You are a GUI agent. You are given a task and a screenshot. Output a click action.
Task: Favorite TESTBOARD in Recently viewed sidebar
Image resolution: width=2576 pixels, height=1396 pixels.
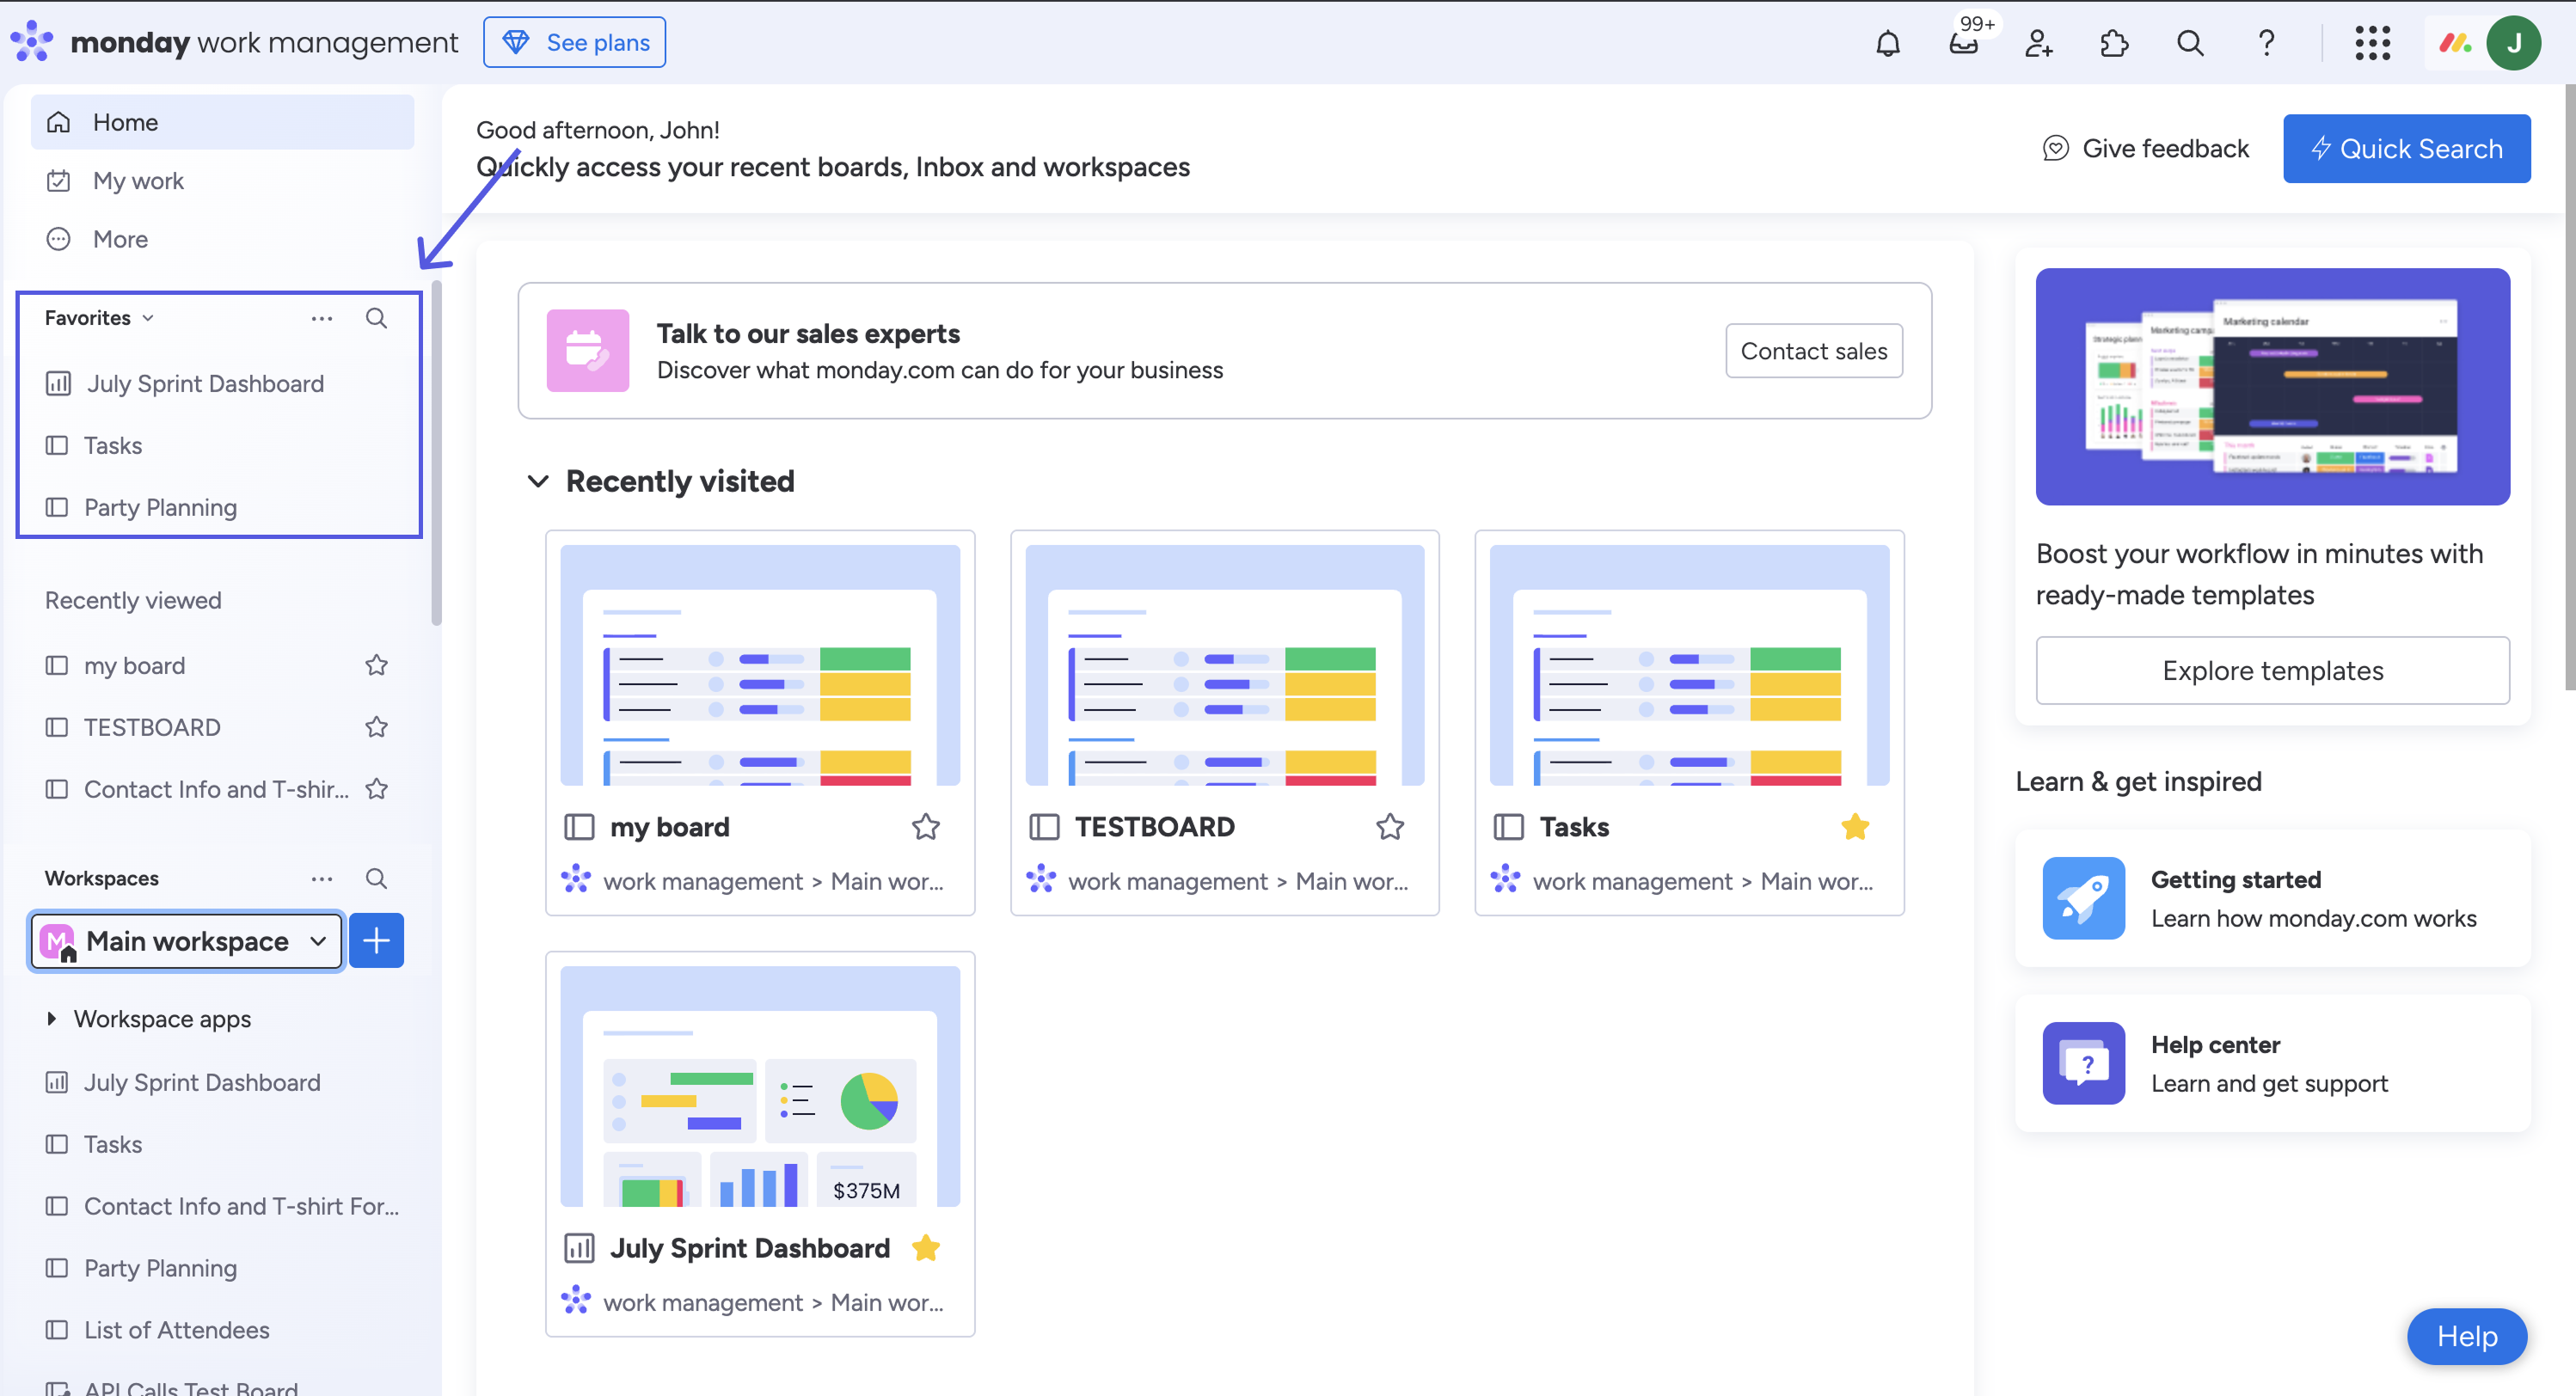click(x=376, y=727)
